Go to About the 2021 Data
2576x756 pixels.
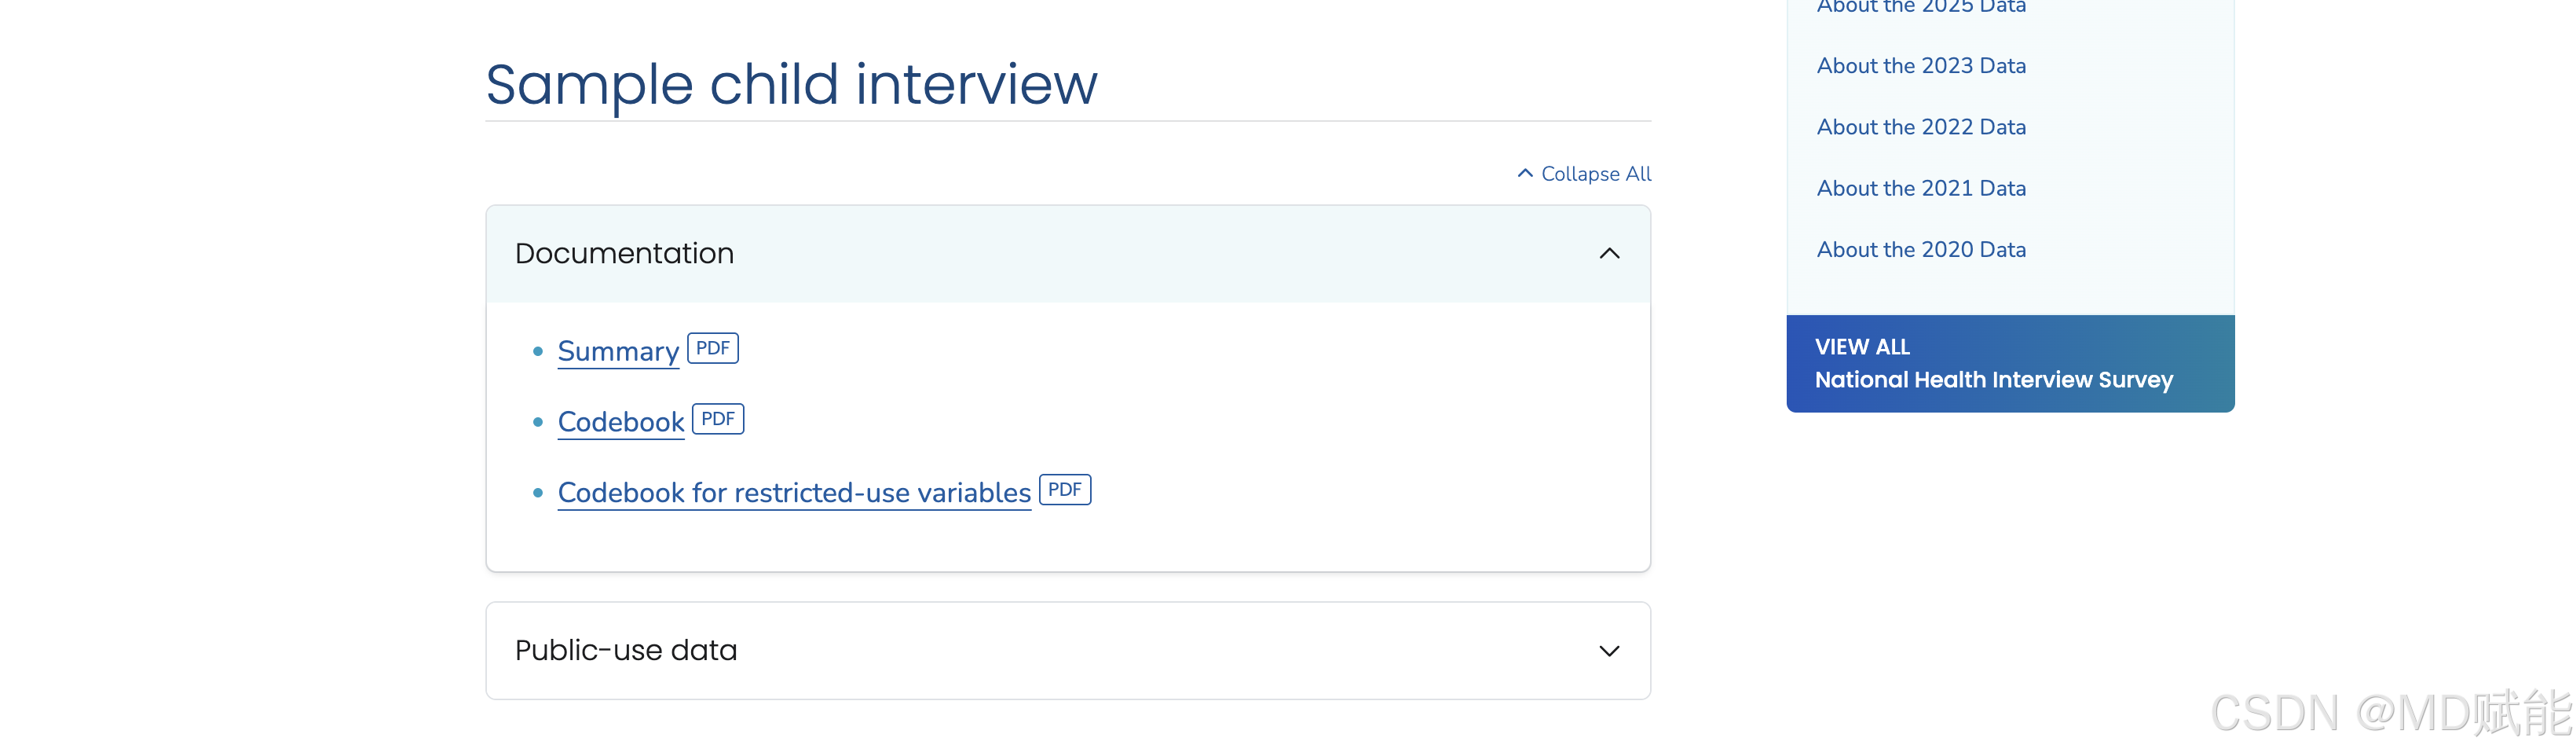coord(1920,188)
